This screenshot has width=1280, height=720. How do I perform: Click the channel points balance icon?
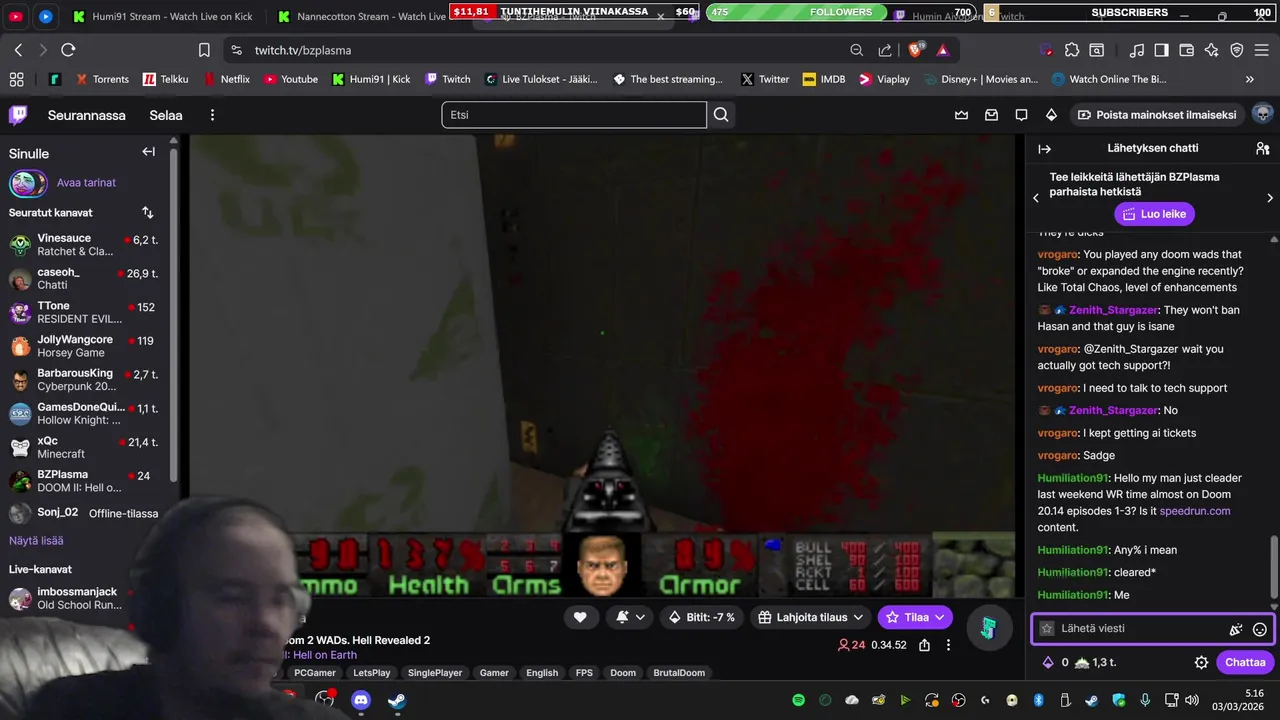click(x=1082, y=662)
